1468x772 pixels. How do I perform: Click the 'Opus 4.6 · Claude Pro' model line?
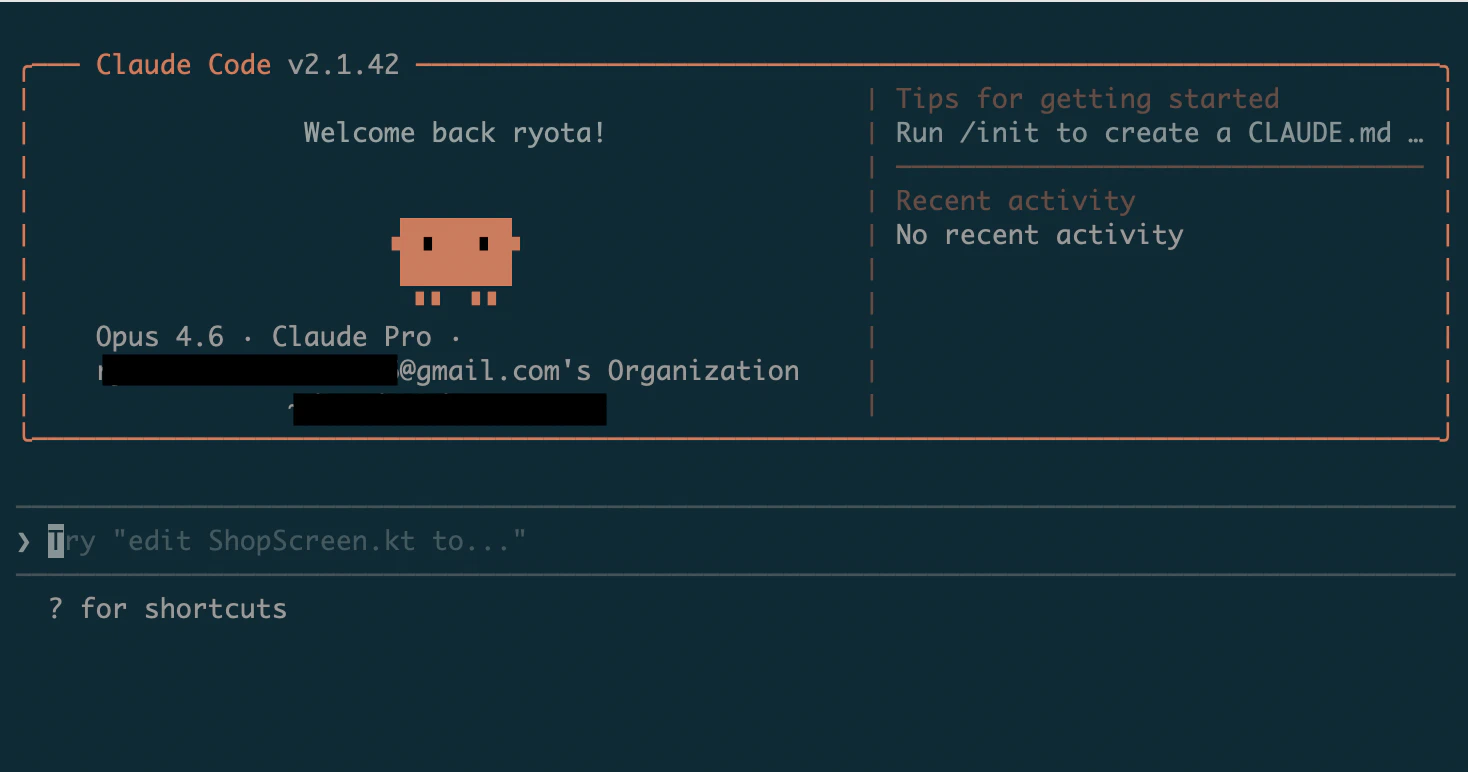pyautogui.click(x=278, y=337)
